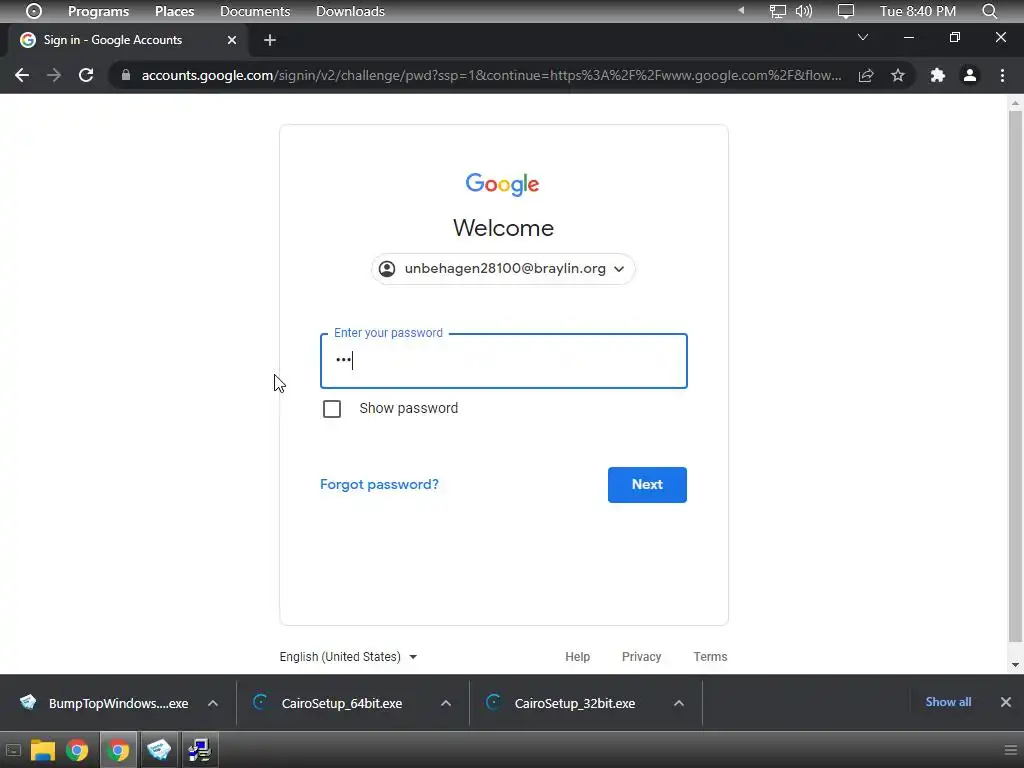1024x768 pixels.
Task: Expand options for CairoSetup_64bit.exe download
Action: [446, 703]
